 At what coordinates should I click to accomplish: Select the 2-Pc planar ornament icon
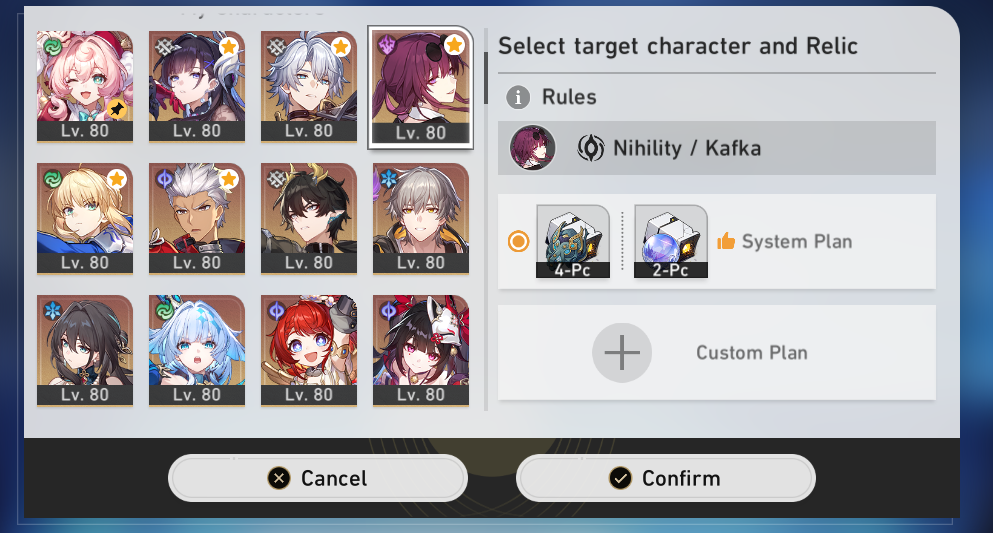tap(671, 241)
